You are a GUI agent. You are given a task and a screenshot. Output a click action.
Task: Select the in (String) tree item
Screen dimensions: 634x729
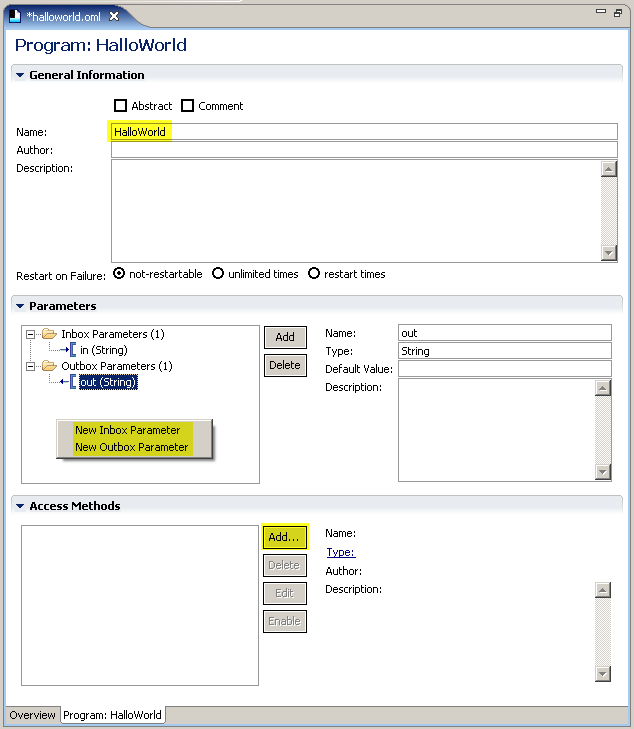point(104,350)
